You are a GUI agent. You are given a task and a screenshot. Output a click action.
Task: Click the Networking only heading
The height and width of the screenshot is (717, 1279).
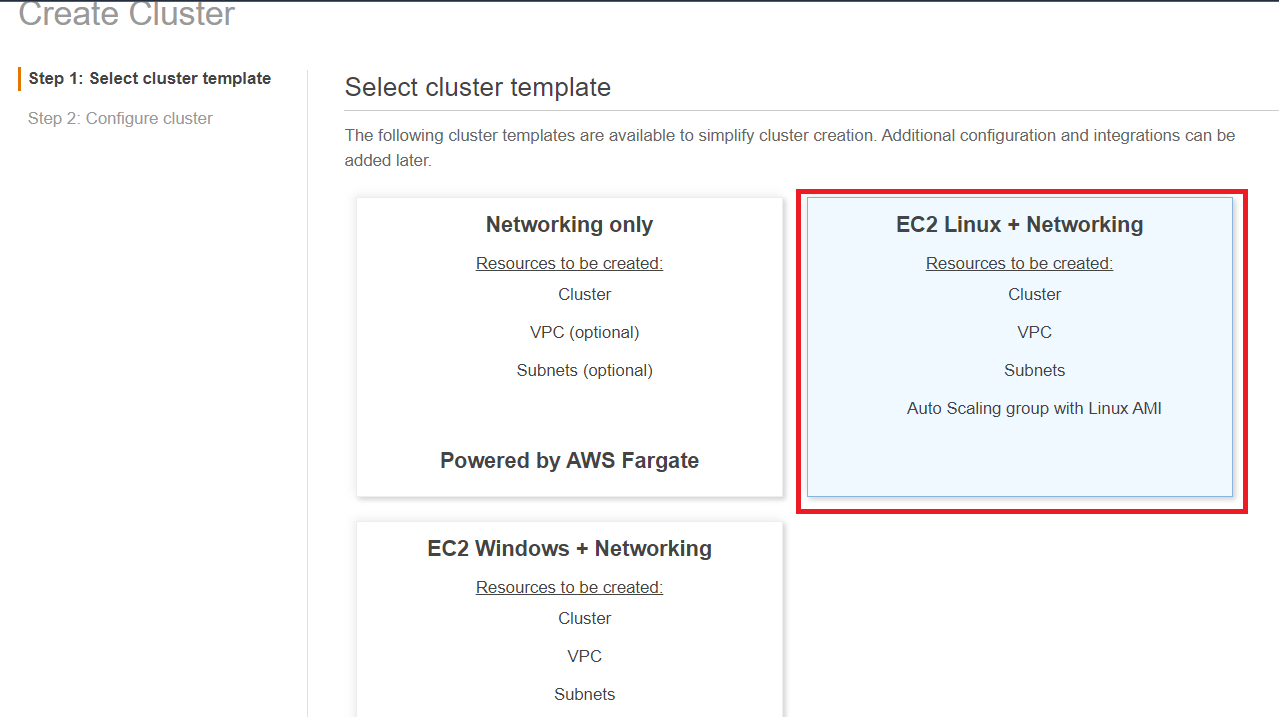570,224
